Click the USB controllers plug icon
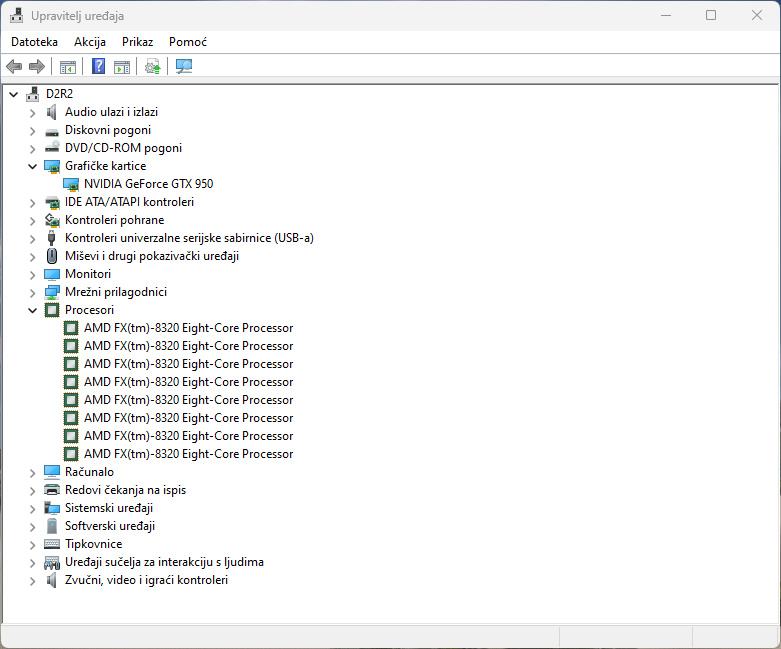Screen dimensions: 781x649 click(51, 238)
